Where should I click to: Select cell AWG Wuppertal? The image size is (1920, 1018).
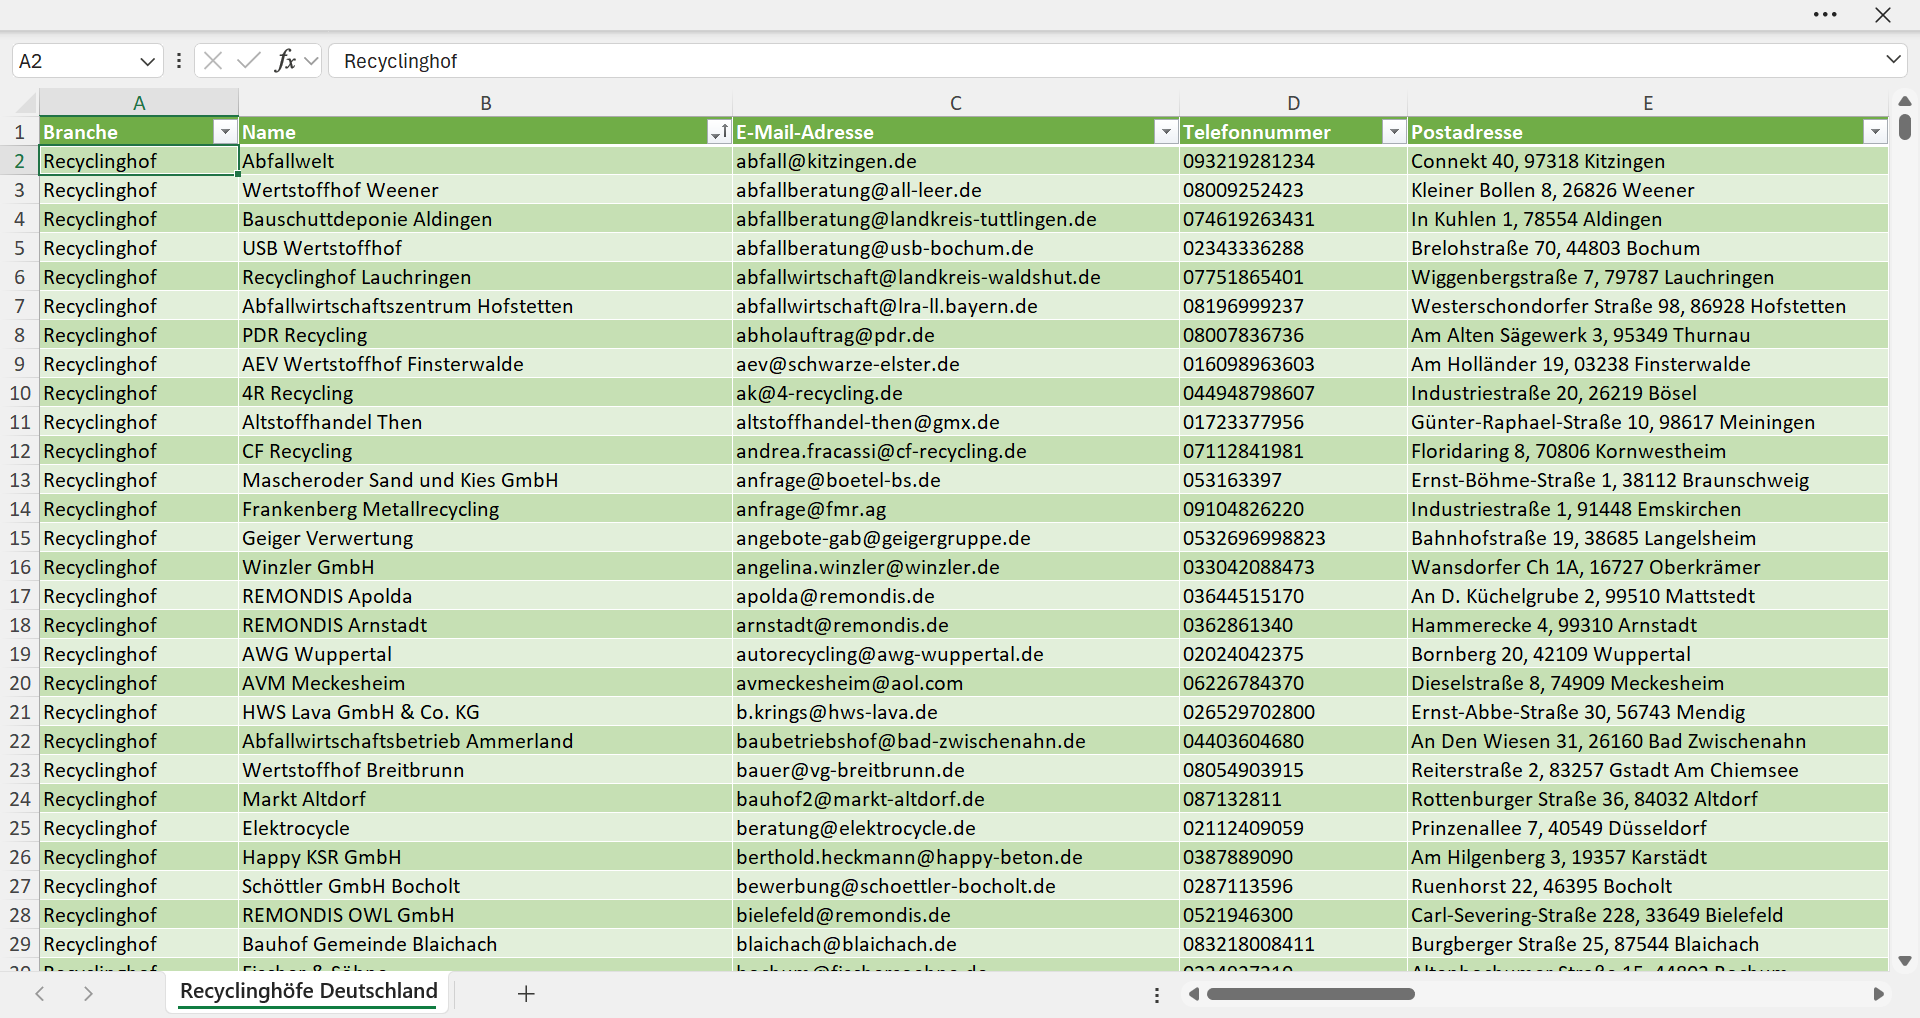coord(486,654)
